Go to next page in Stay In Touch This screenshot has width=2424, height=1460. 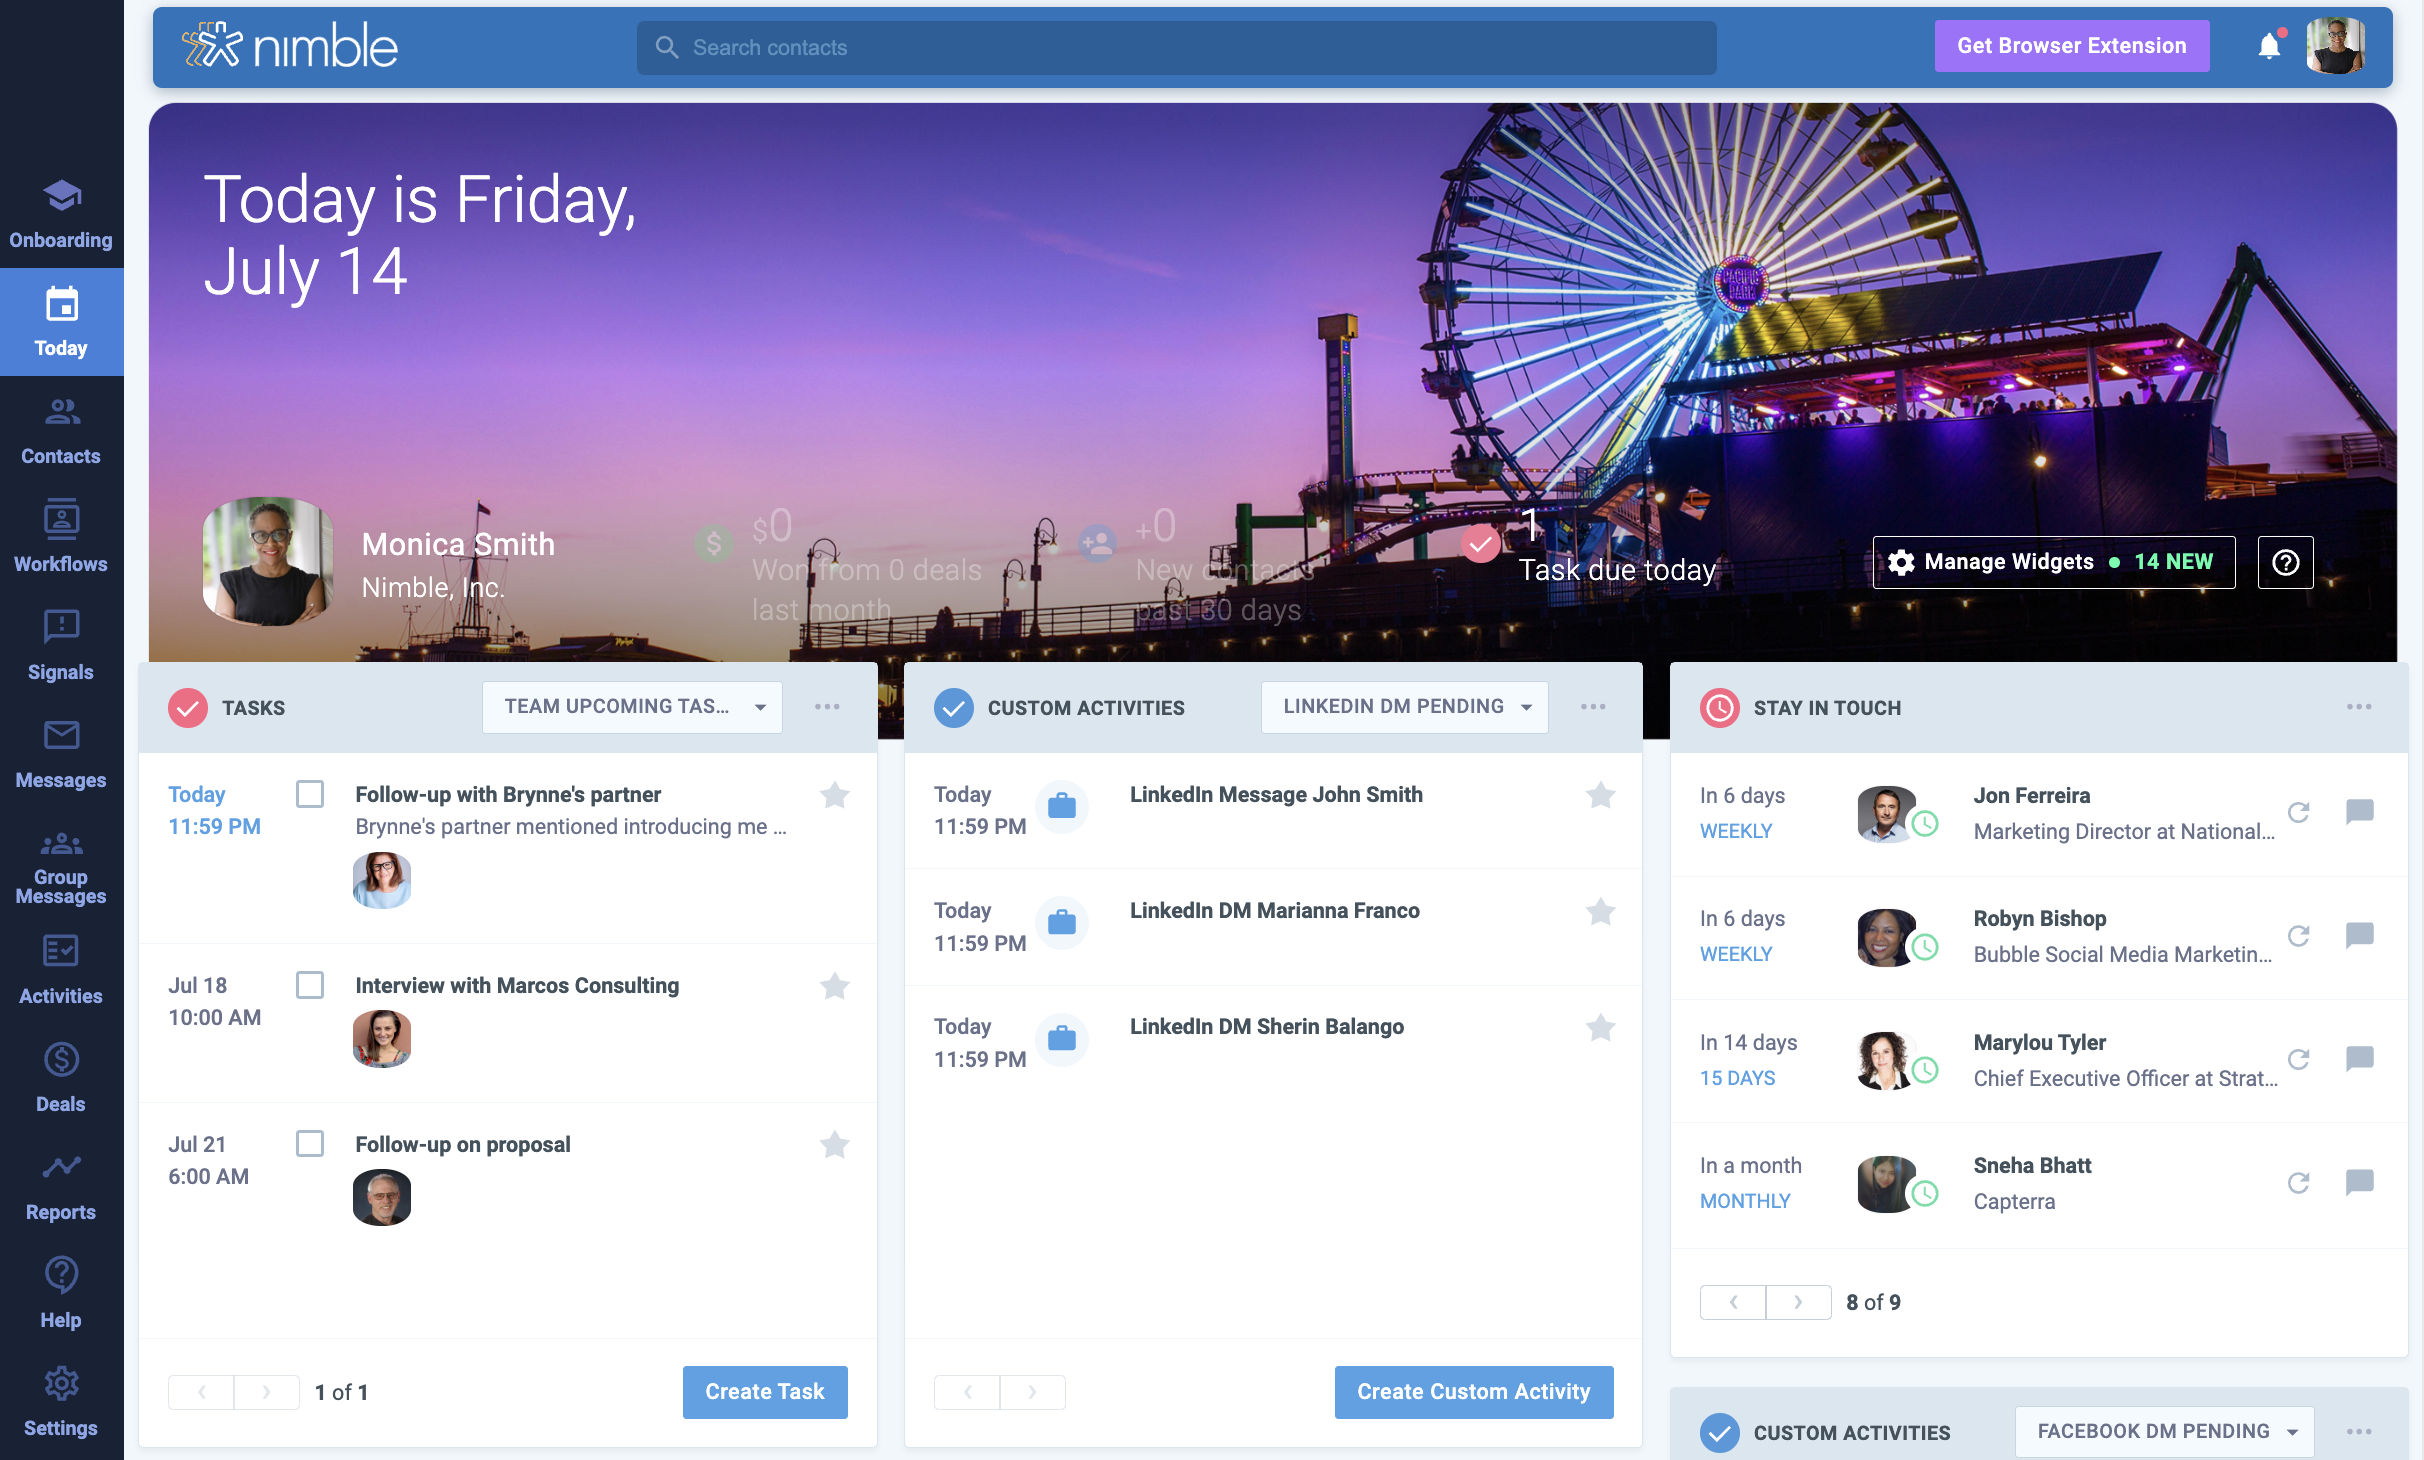1798,1302
